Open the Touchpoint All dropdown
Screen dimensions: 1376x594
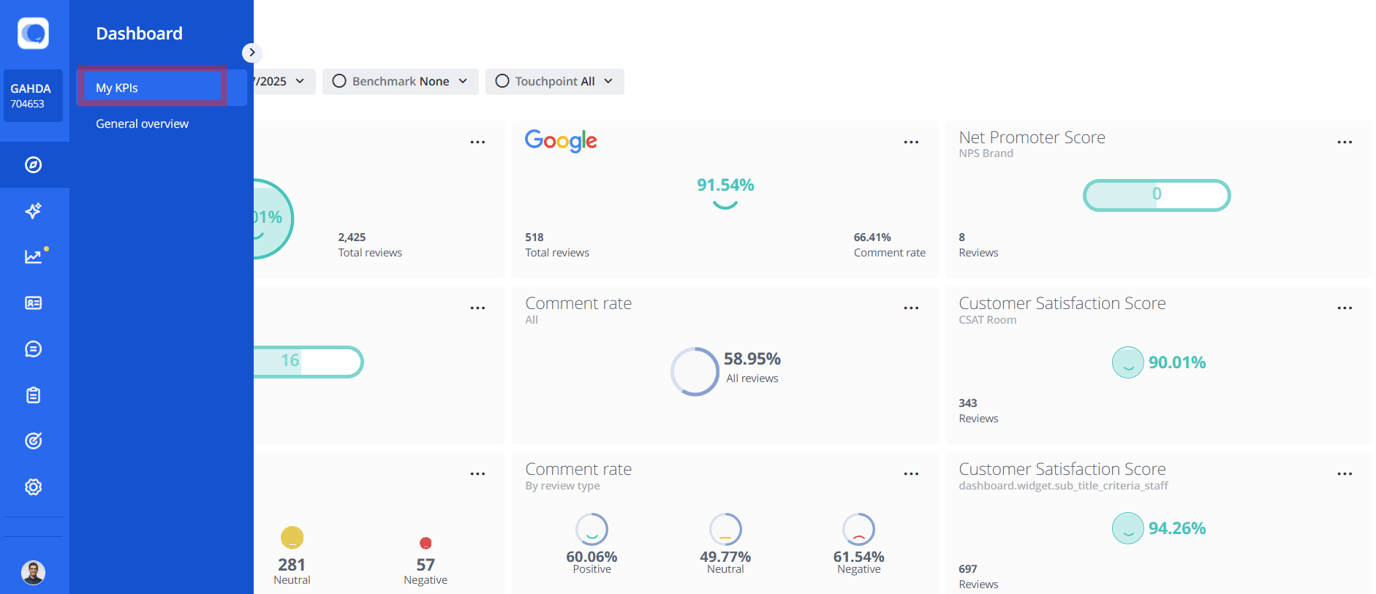[555, 81]
